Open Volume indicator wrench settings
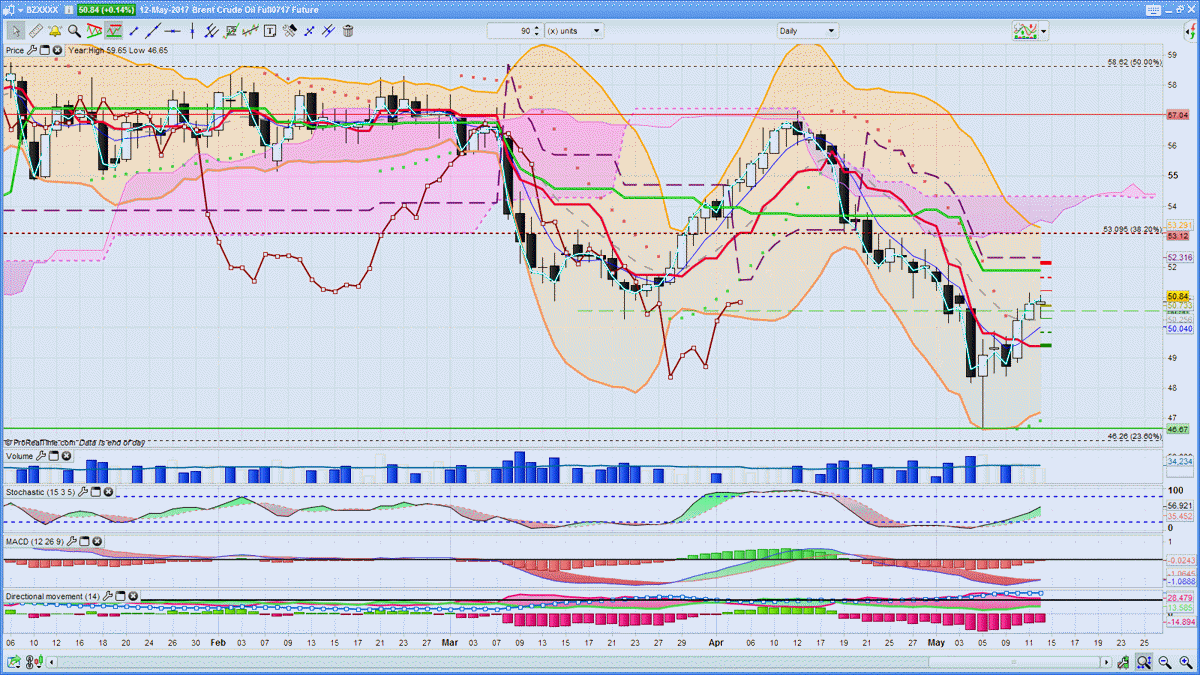 [x=41, y=456]
